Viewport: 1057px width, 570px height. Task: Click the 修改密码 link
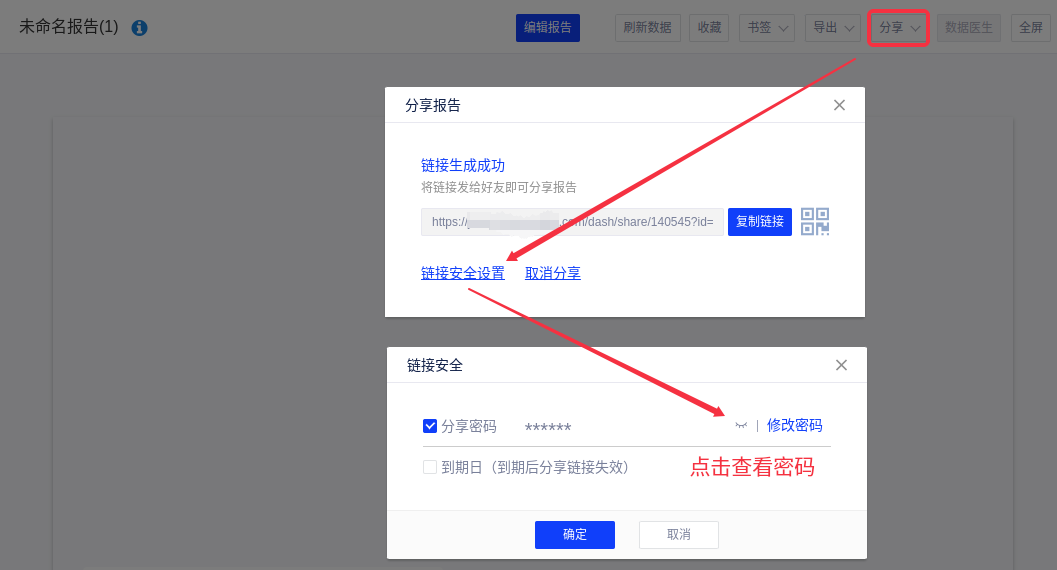coord(794,425)
